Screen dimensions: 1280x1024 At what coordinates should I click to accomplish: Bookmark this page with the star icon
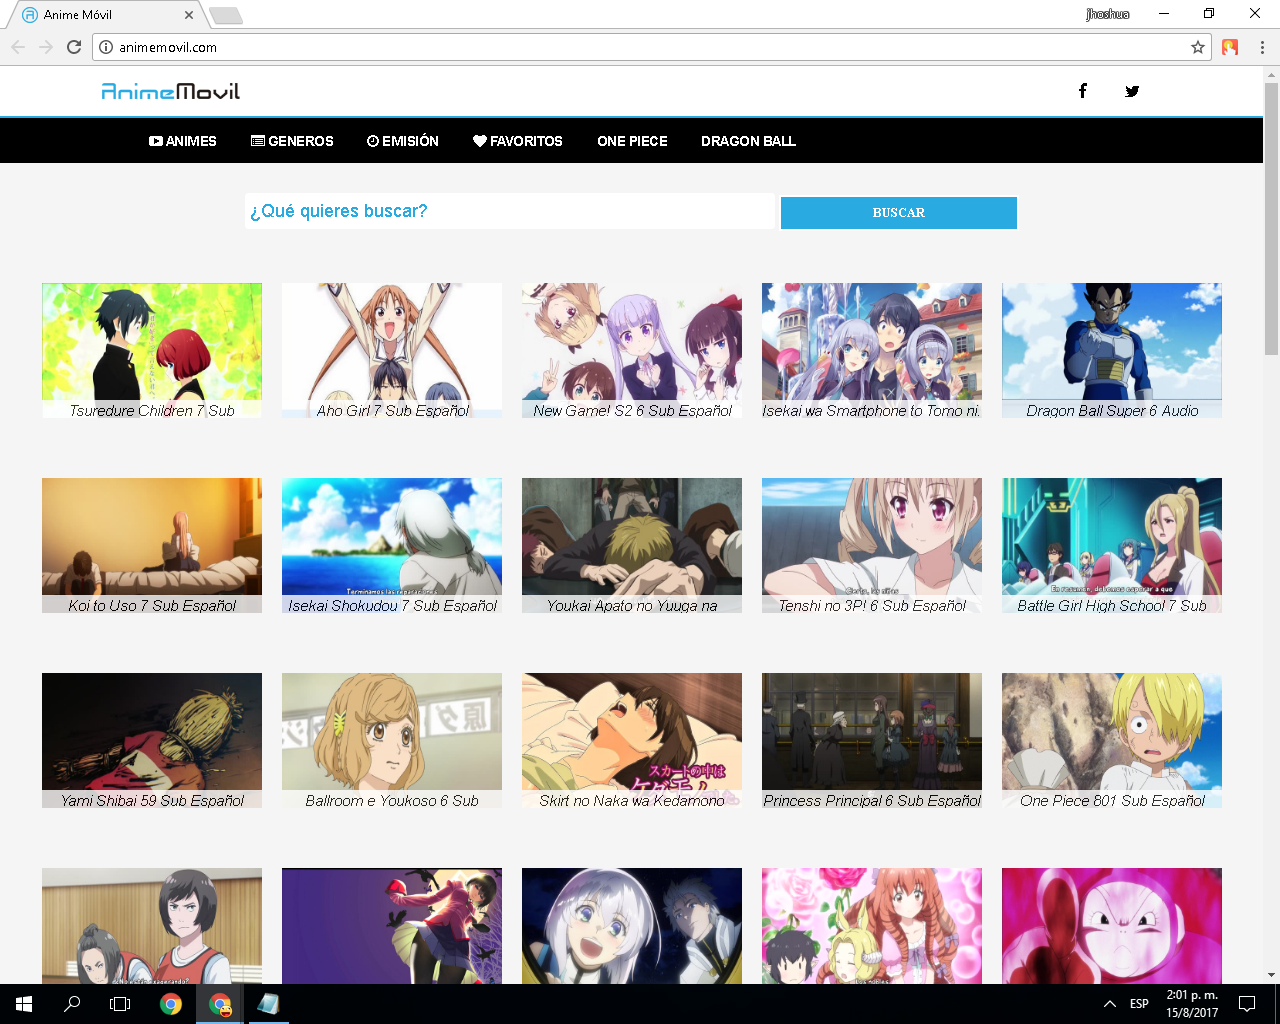click(x=1198, y=47)
